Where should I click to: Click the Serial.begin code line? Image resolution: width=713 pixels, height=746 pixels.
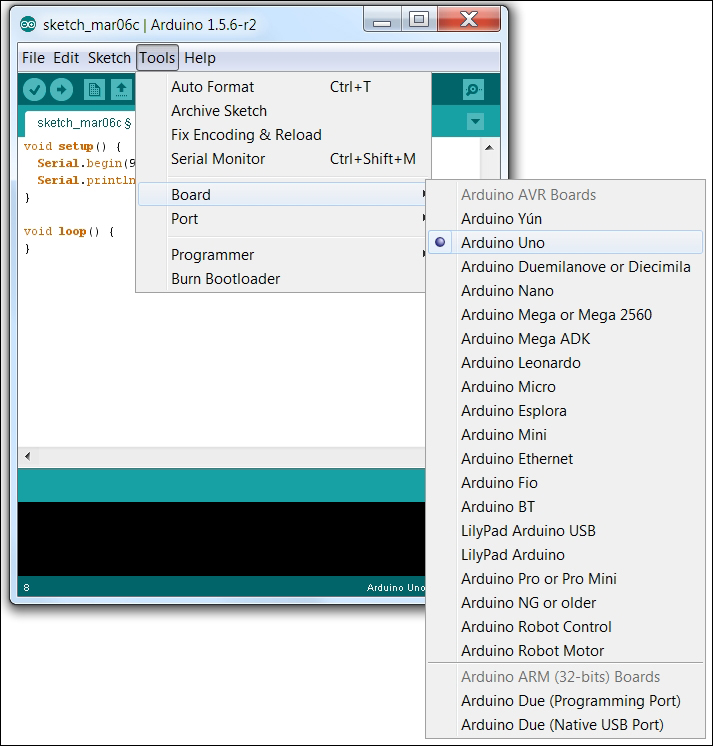[86, 163]
